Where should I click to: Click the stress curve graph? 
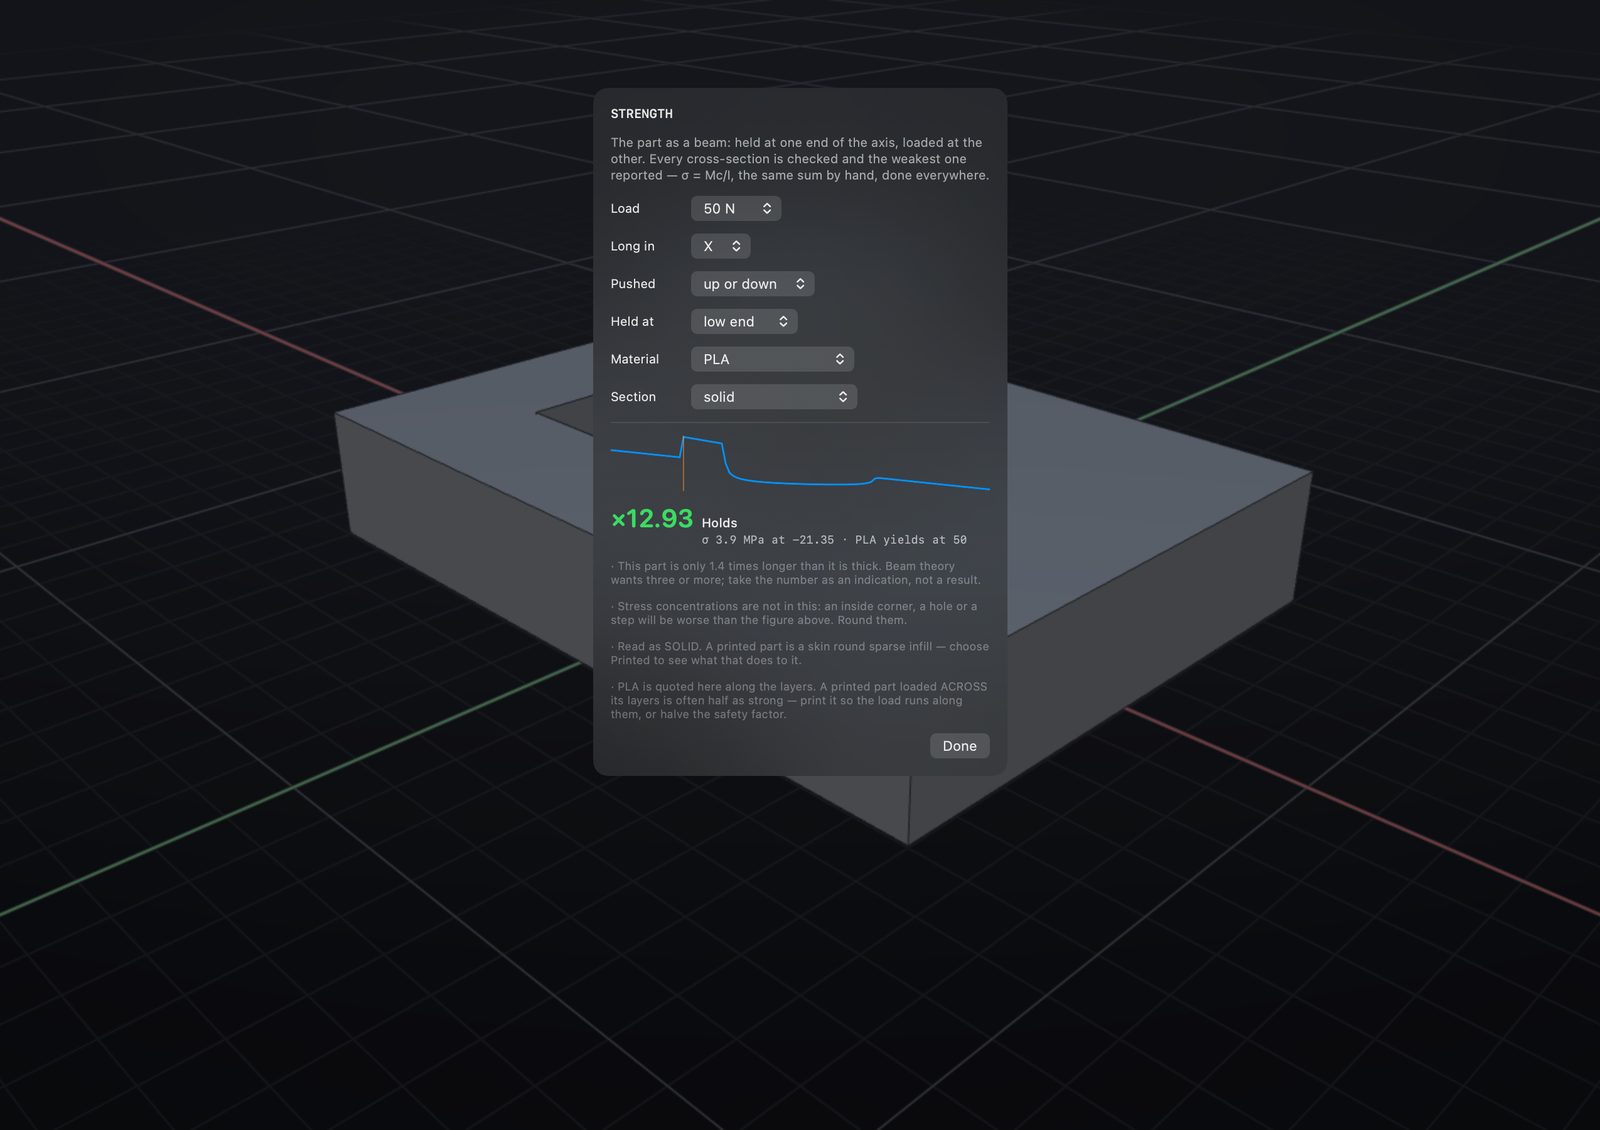pos(800,463)
